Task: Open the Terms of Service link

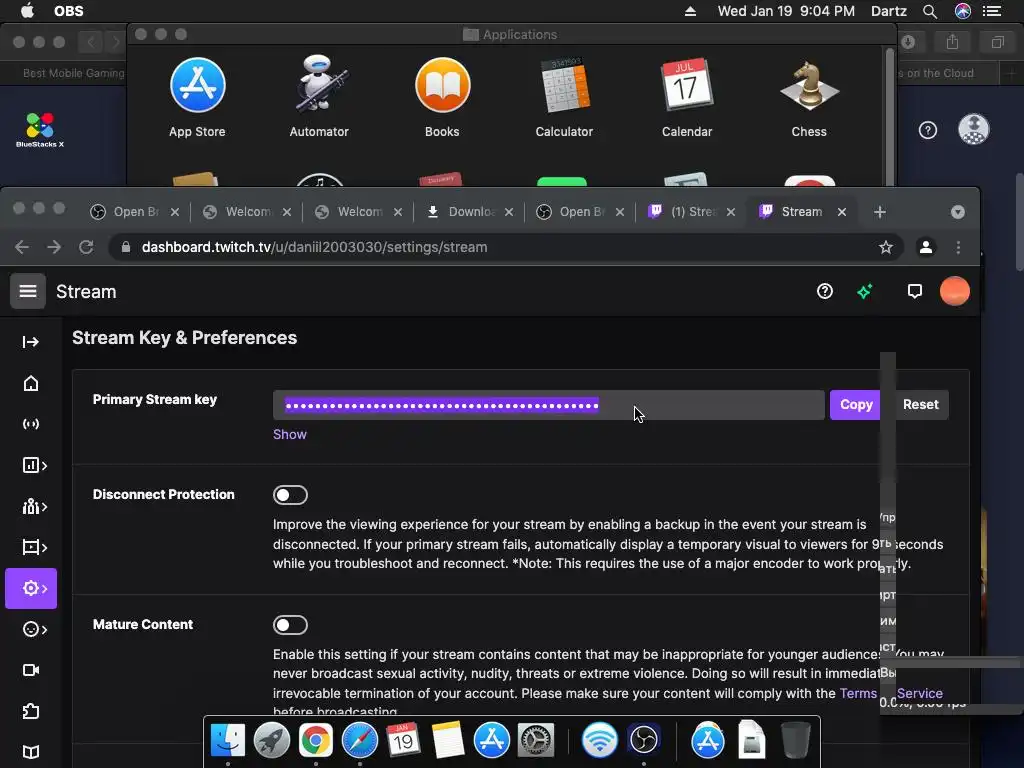Action: [891, 694]
